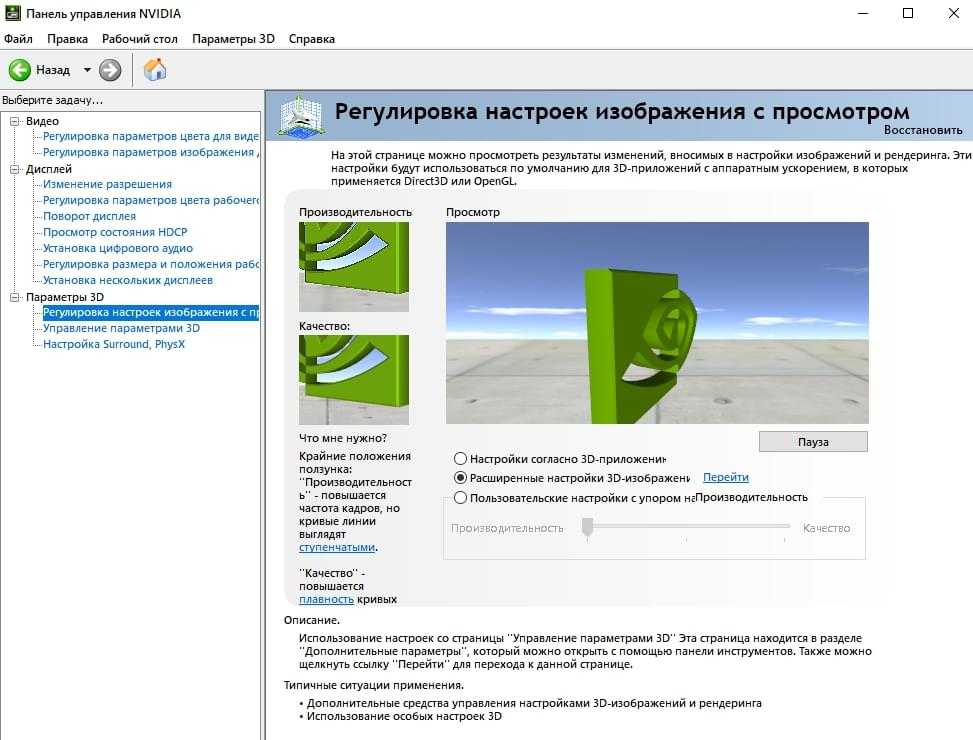Click the grey Forward arrow icon
Screen dimensions: 973x740
point(110,70)
